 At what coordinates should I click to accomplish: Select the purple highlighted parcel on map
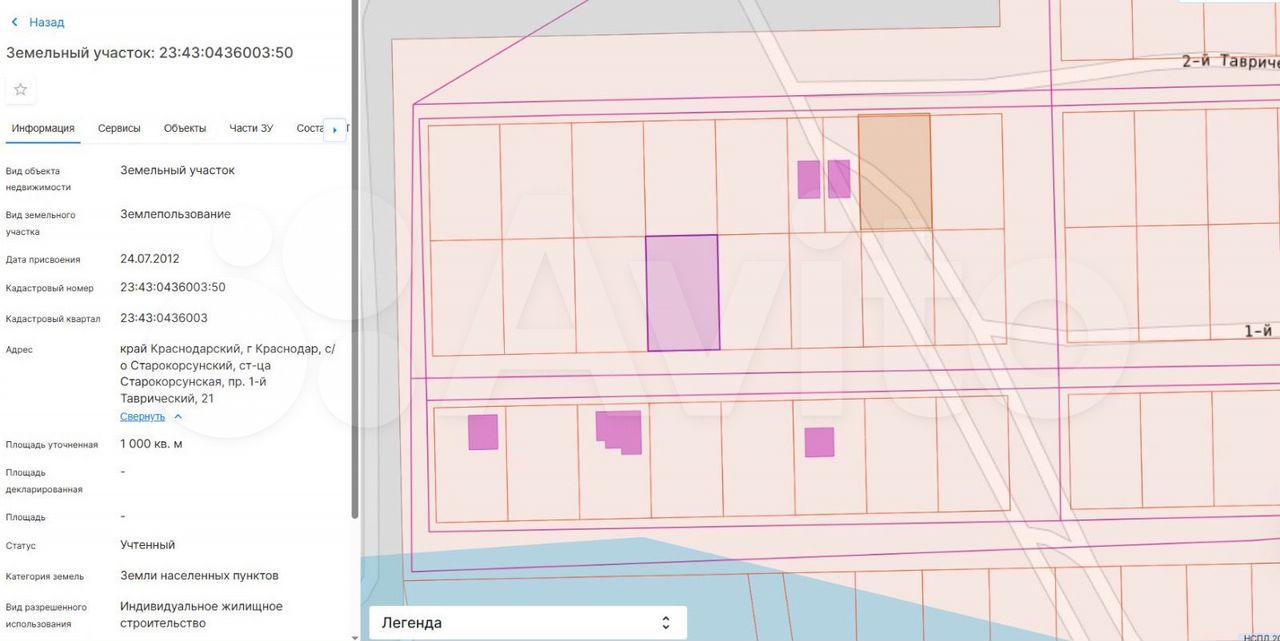click(682, 293)
